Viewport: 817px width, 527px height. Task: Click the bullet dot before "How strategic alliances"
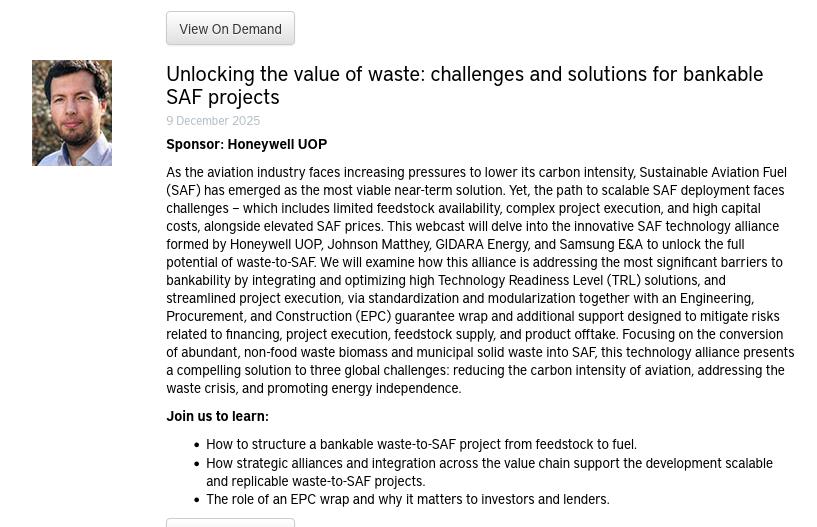(x=196, y=464)
